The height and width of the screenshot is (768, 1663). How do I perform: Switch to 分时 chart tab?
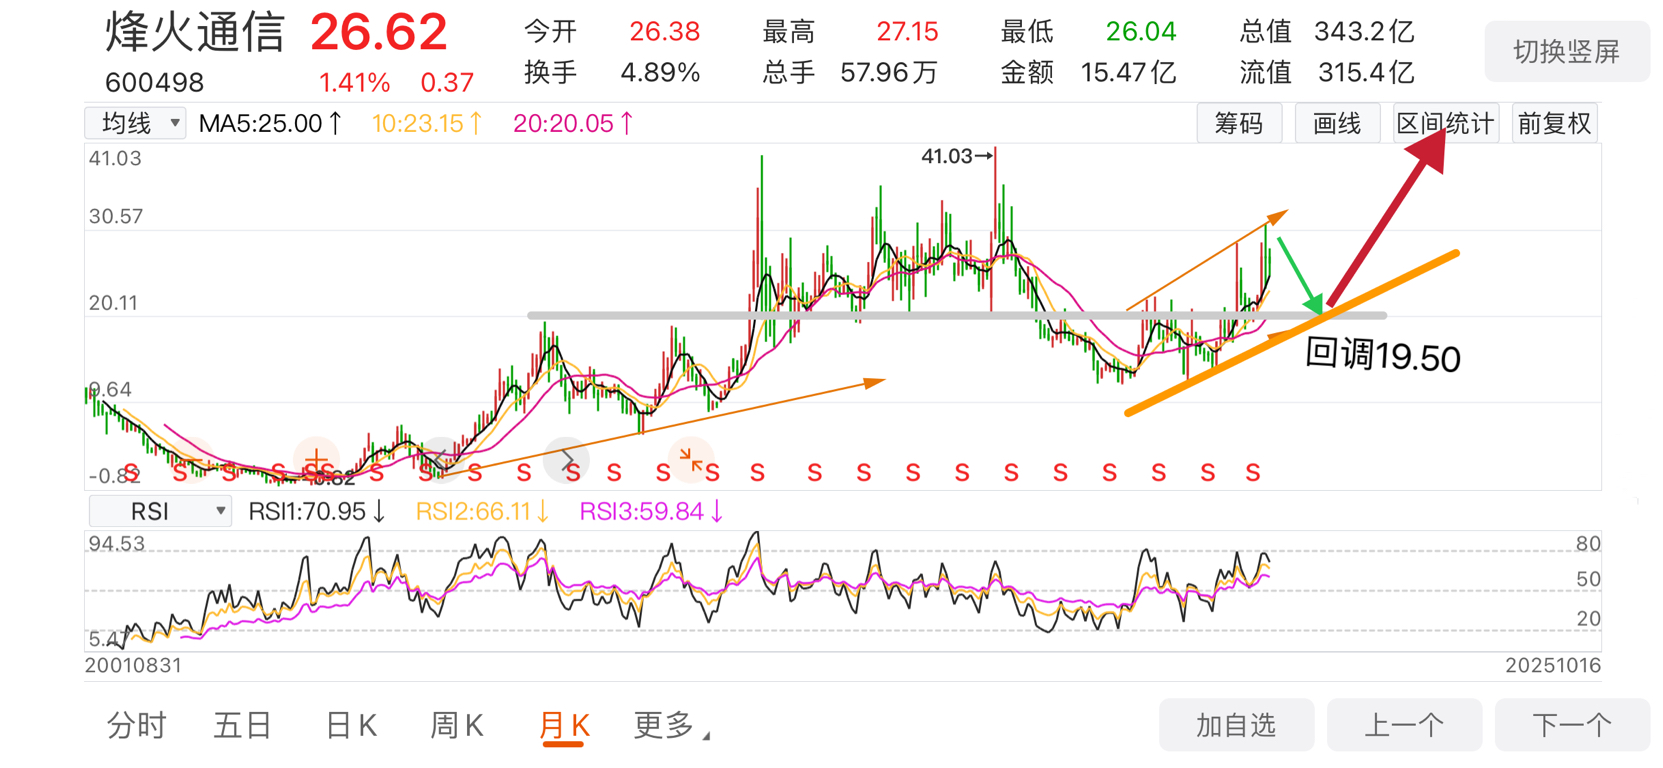[x=136, y=725]
